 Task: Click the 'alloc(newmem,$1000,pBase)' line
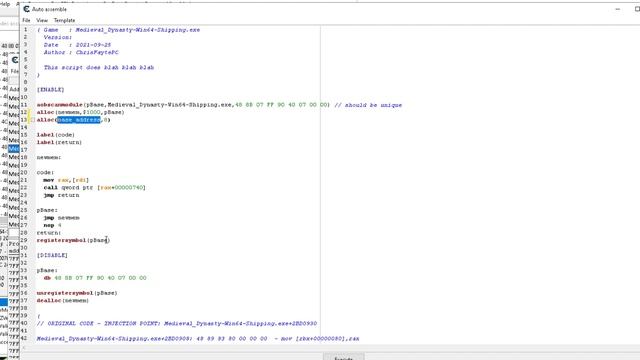point(80,112)
